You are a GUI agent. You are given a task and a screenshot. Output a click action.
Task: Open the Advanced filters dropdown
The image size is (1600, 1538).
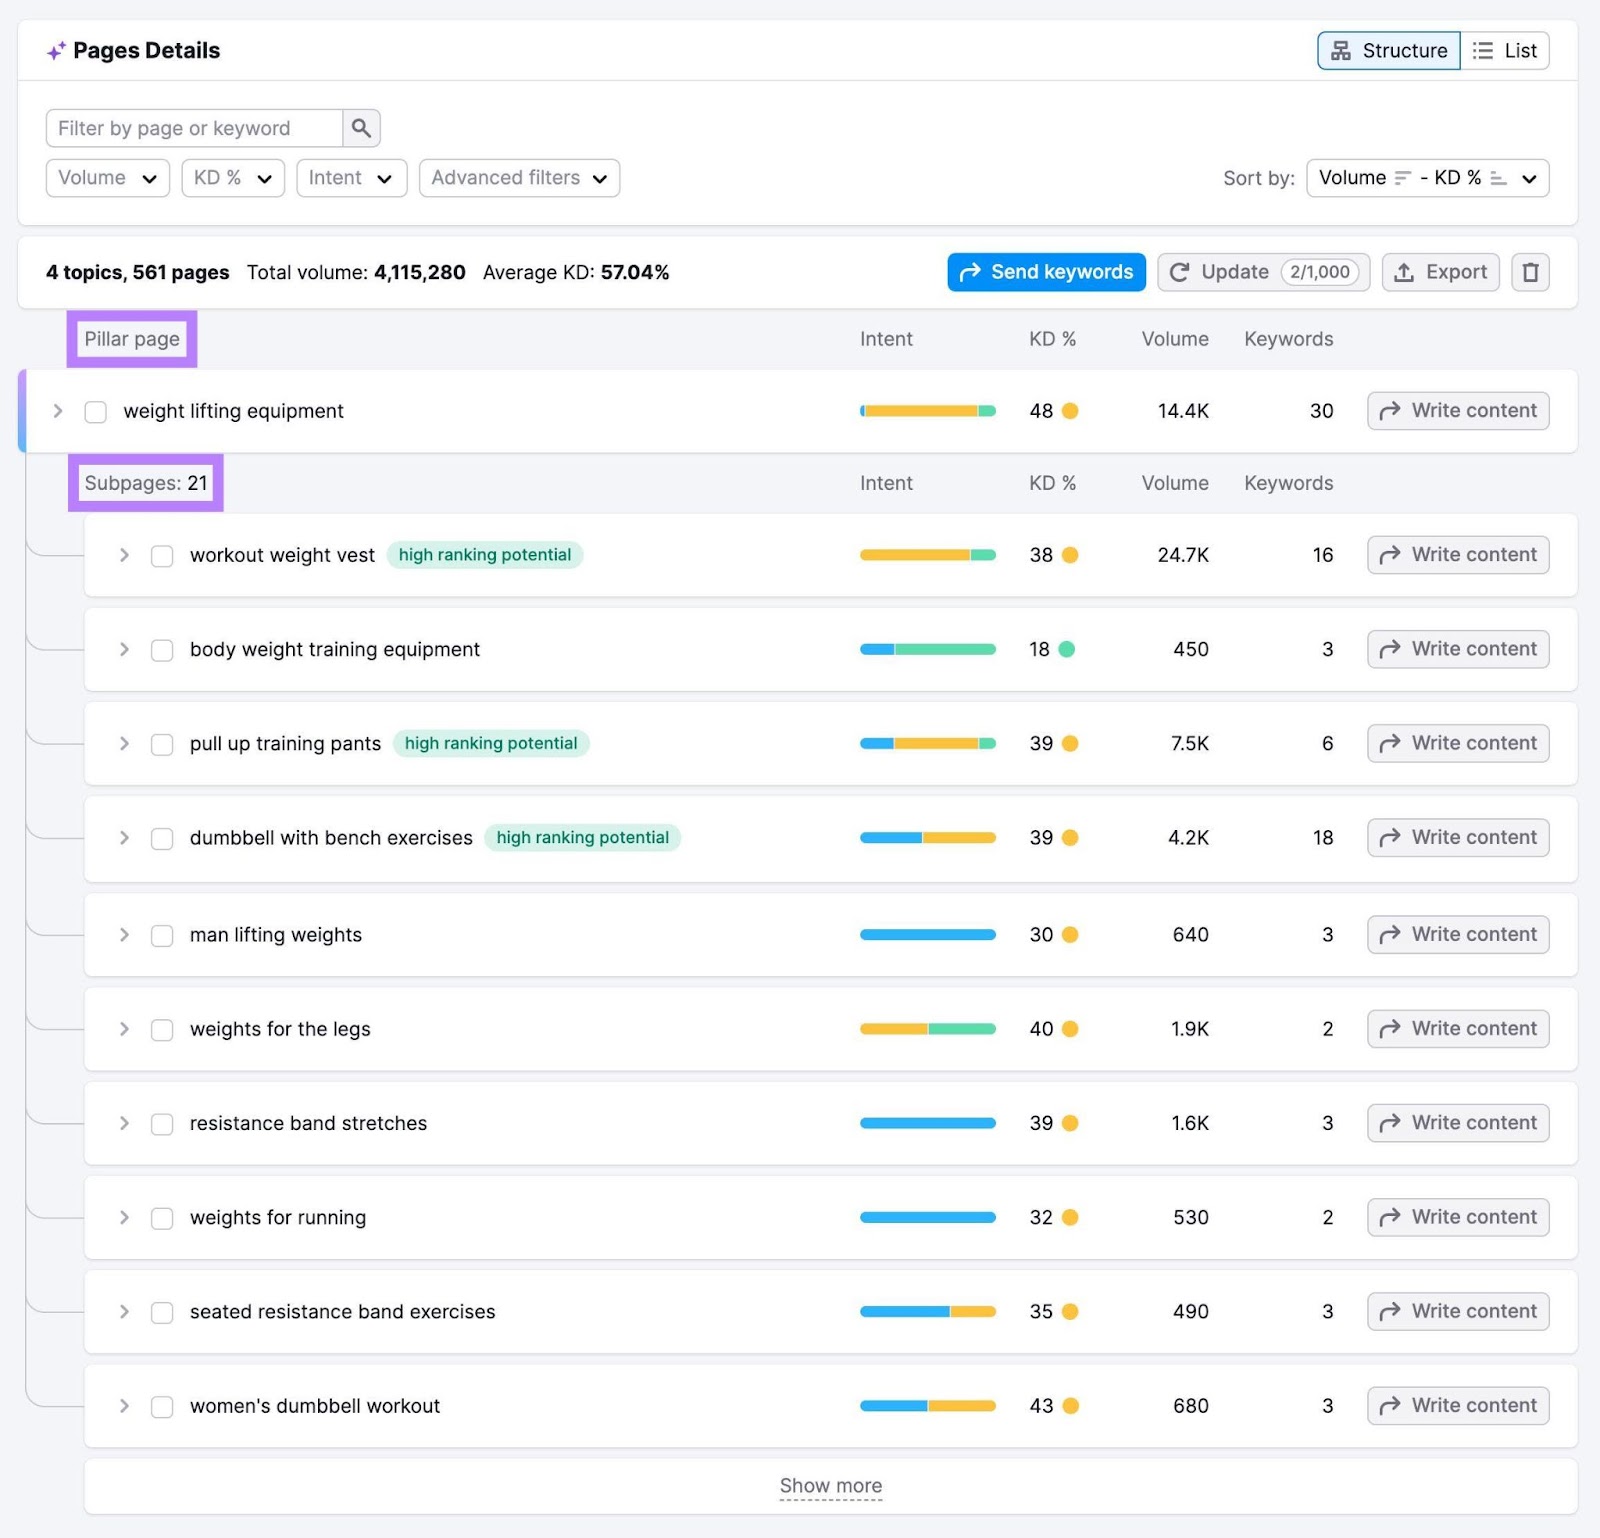518,178
